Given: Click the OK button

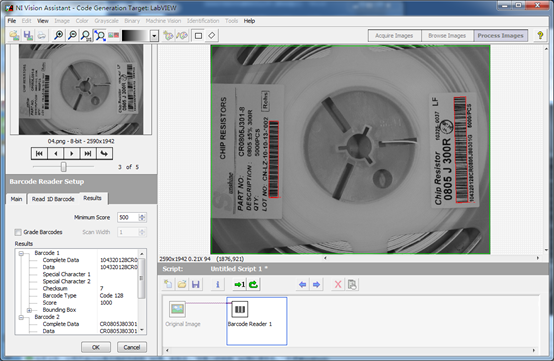Looking at the screenshot, I should [96, 347].
